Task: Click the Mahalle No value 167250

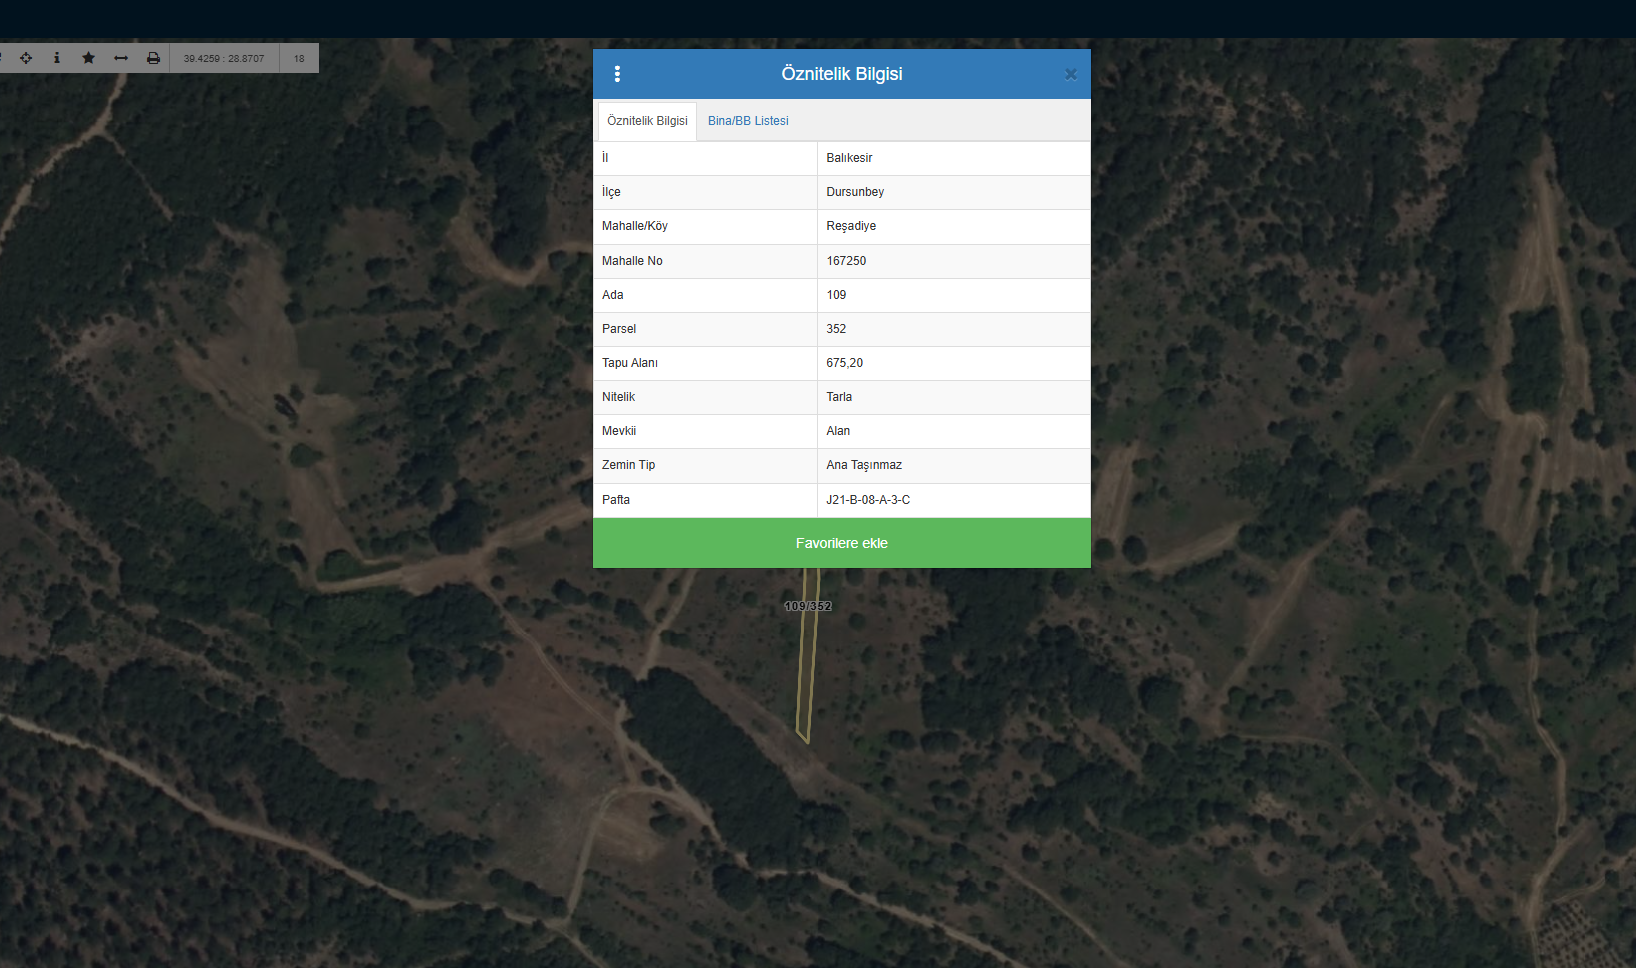Action: click(846, 261)
